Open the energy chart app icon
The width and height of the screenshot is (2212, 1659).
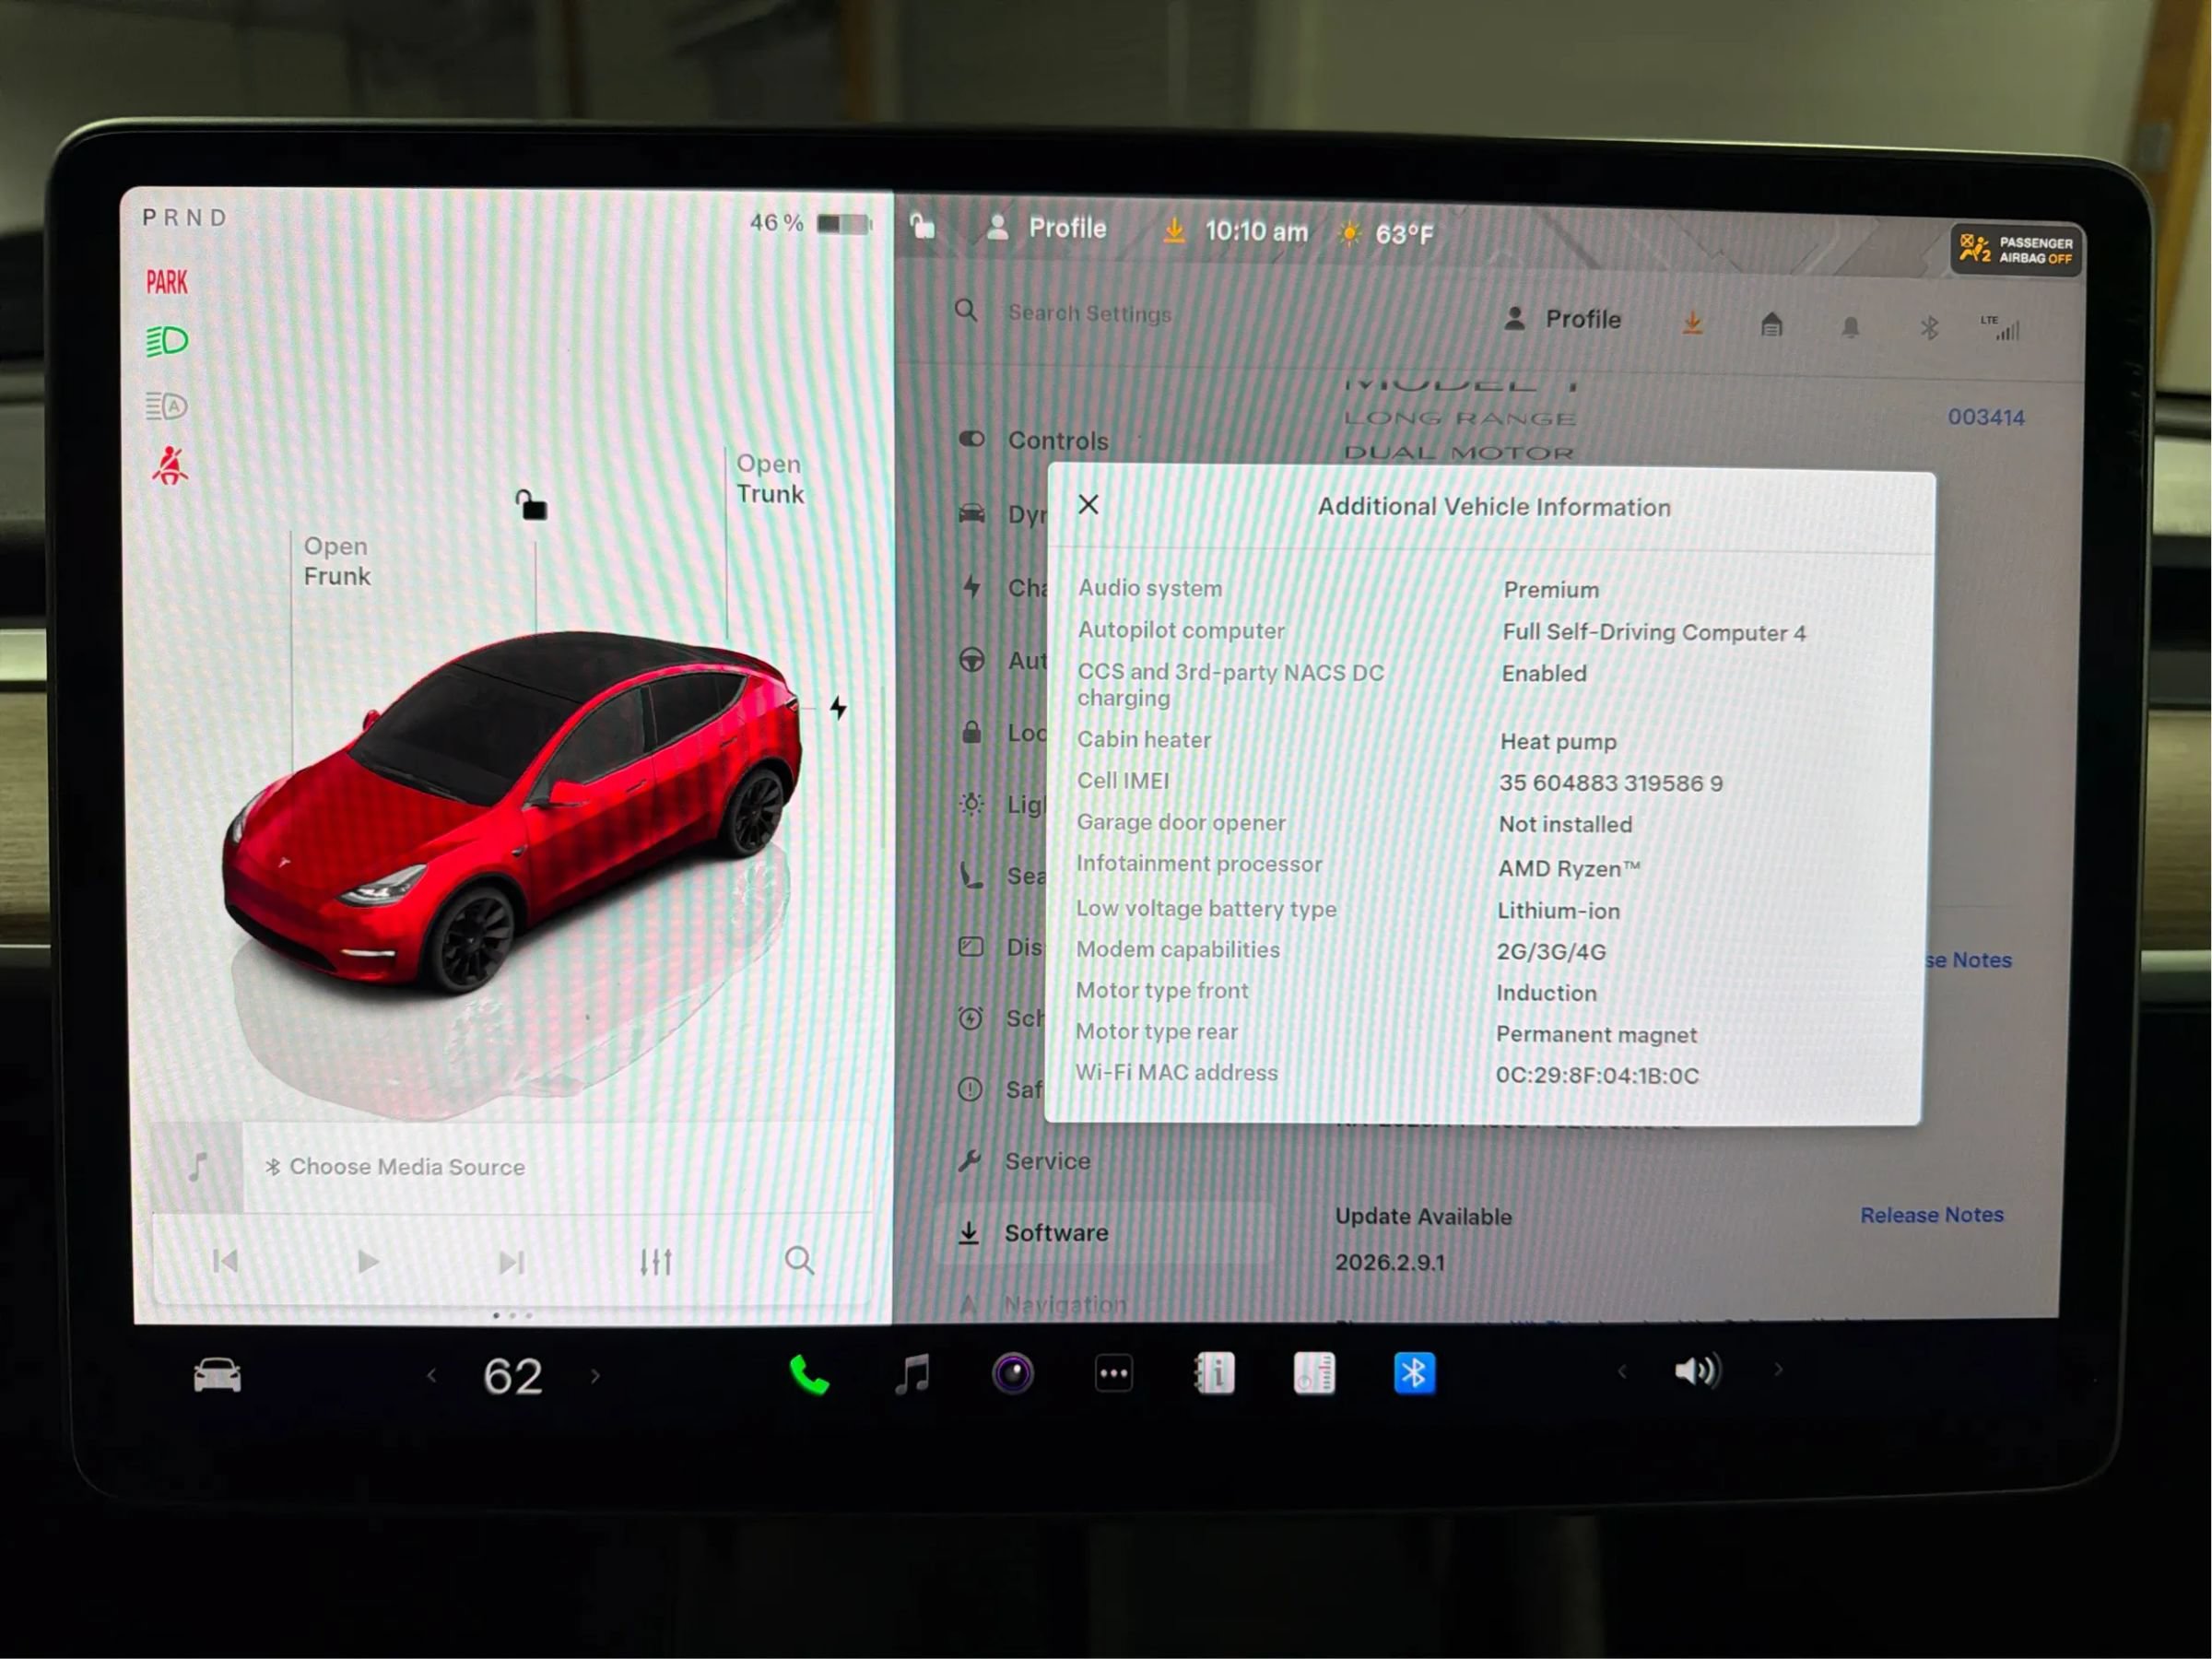tap(1313, 1373)
